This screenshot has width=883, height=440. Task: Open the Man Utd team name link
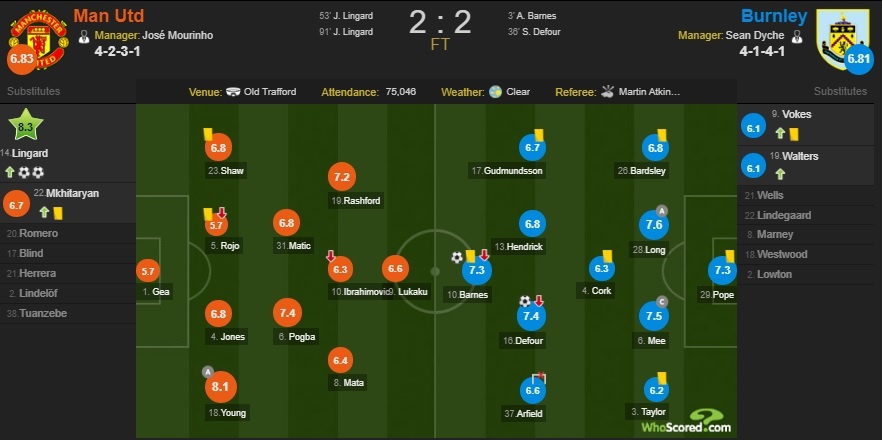coord(107,16)
